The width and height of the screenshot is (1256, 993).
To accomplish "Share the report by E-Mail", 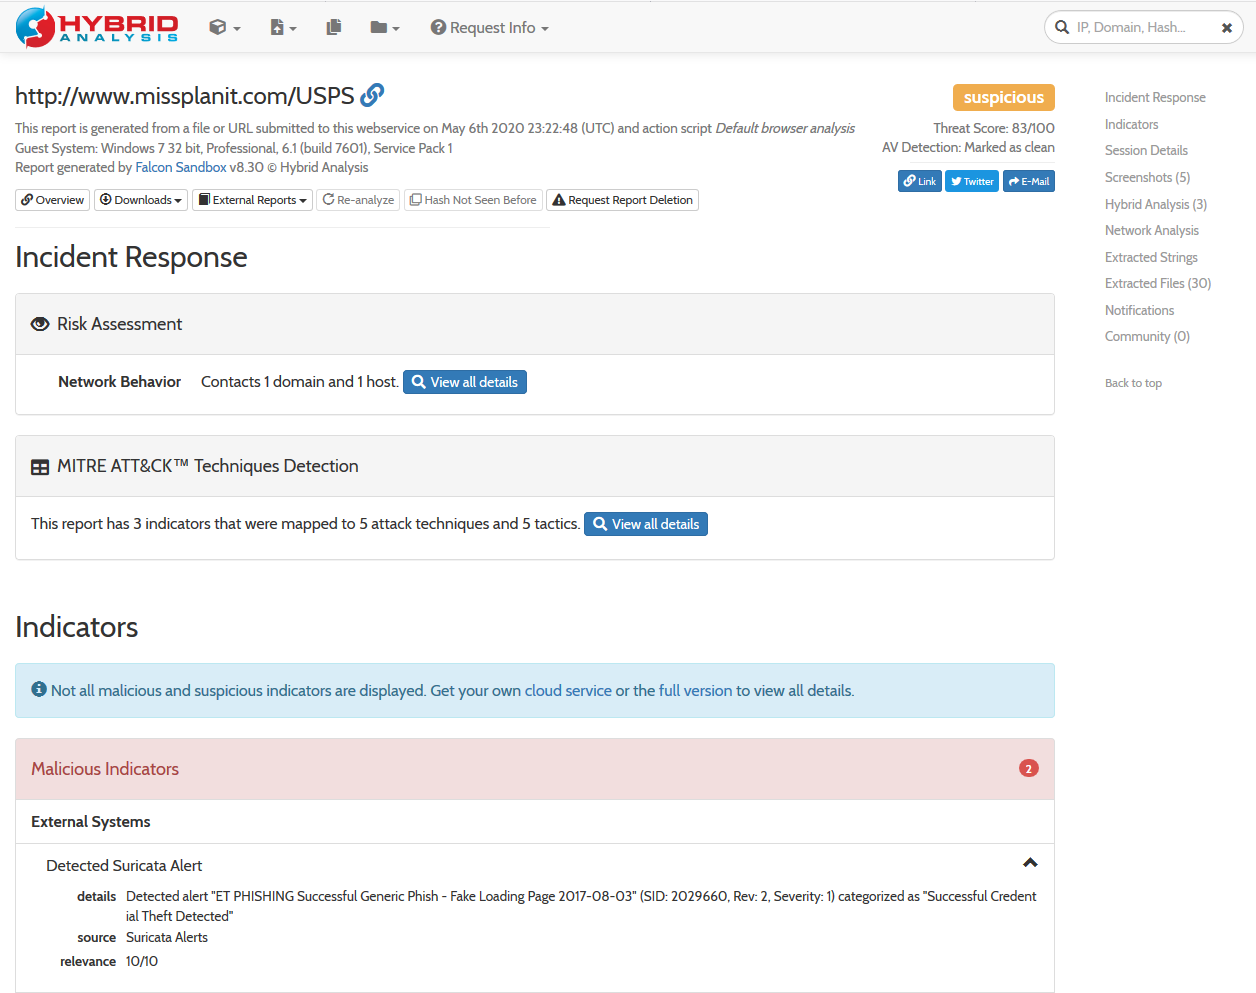I will pos(1029,181).
